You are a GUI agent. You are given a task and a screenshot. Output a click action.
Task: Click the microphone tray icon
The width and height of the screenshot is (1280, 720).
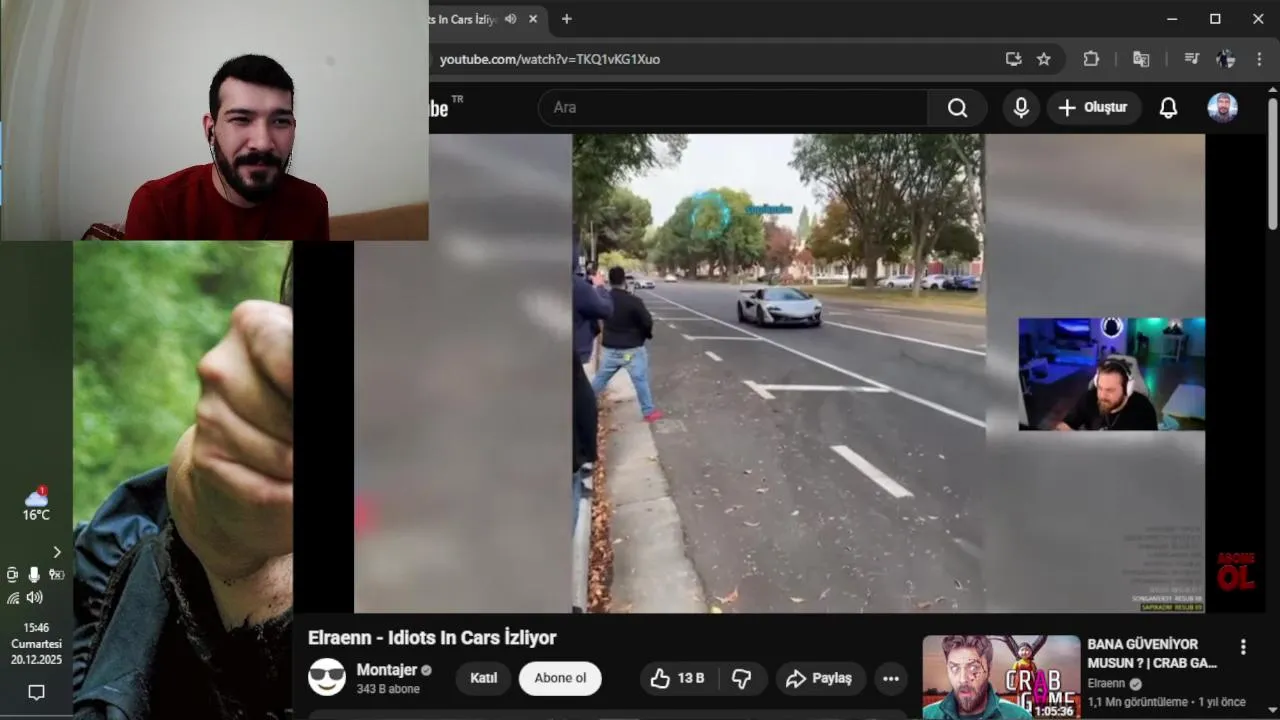click(x=34, y=575)
